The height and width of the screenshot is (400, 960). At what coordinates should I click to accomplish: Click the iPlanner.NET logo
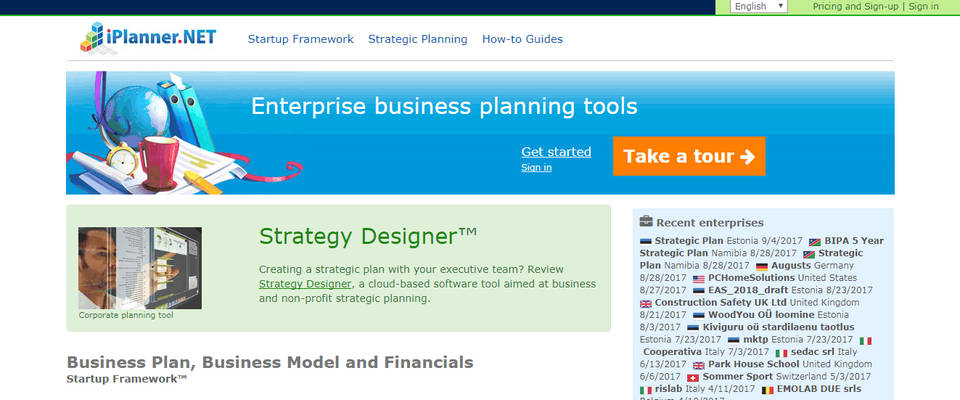pos(146,38)
